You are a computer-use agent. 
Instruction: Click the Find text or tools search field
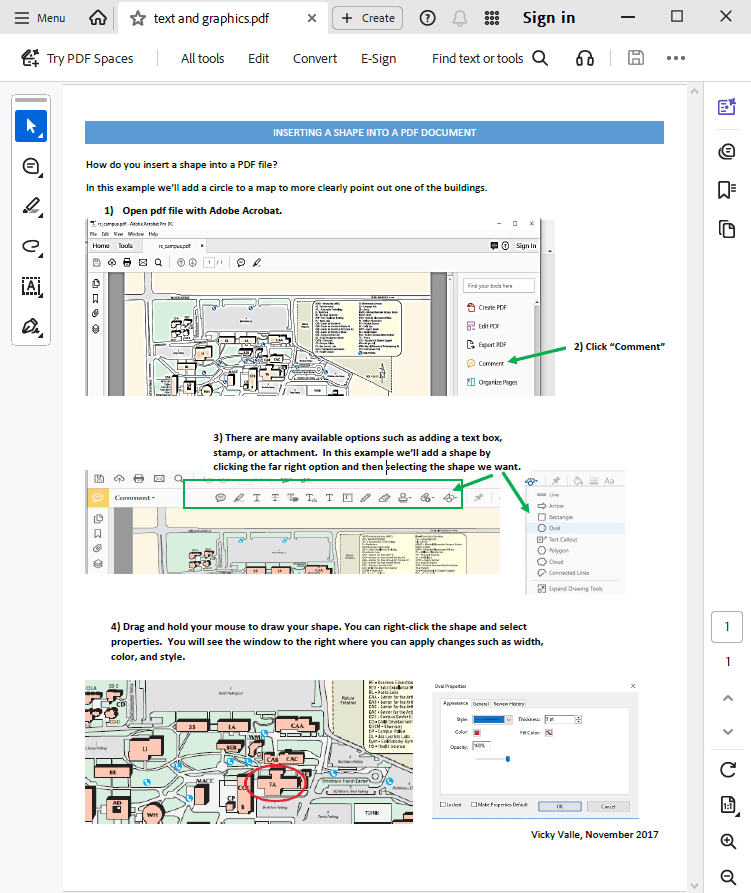pos(489,58)
